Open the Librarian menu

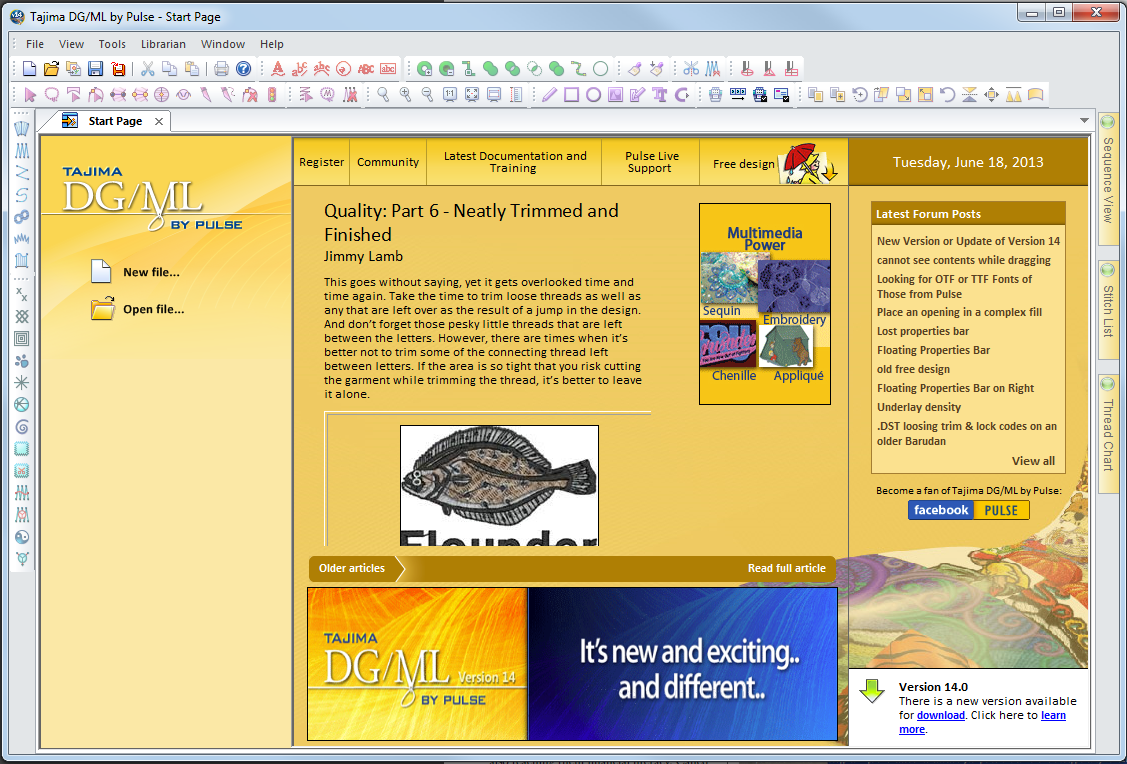pos(163,44)
